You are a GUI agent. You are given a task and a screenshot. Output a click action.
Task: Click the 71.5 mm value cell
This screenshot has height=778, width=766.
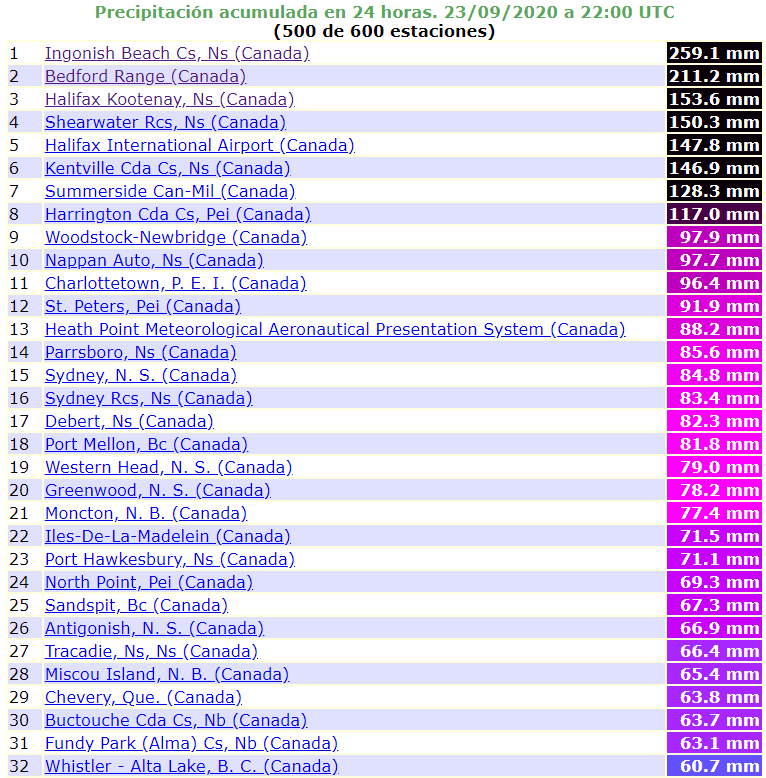click(x=714, y=536)
